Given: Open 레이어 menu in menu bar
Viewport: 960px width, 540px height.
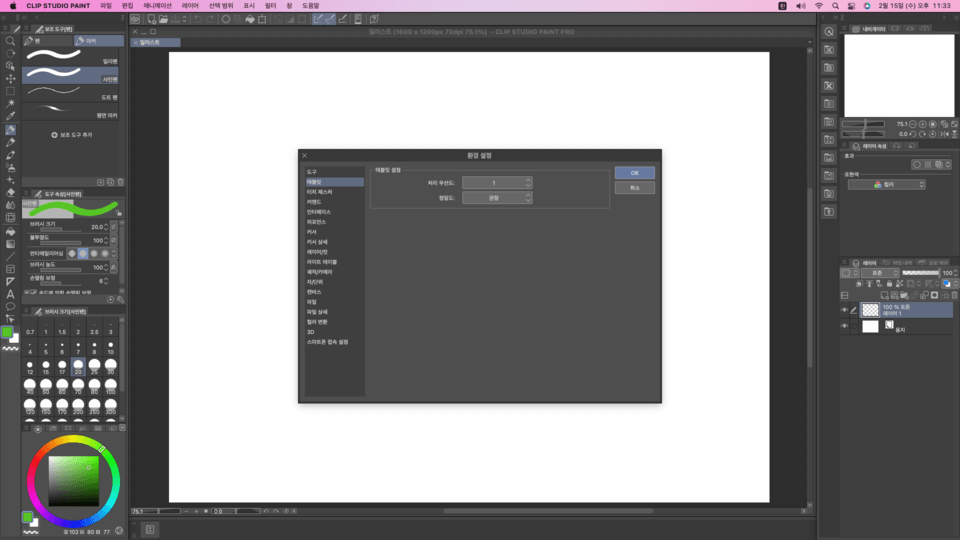Looking at the screenshot, I should point(190,6).
